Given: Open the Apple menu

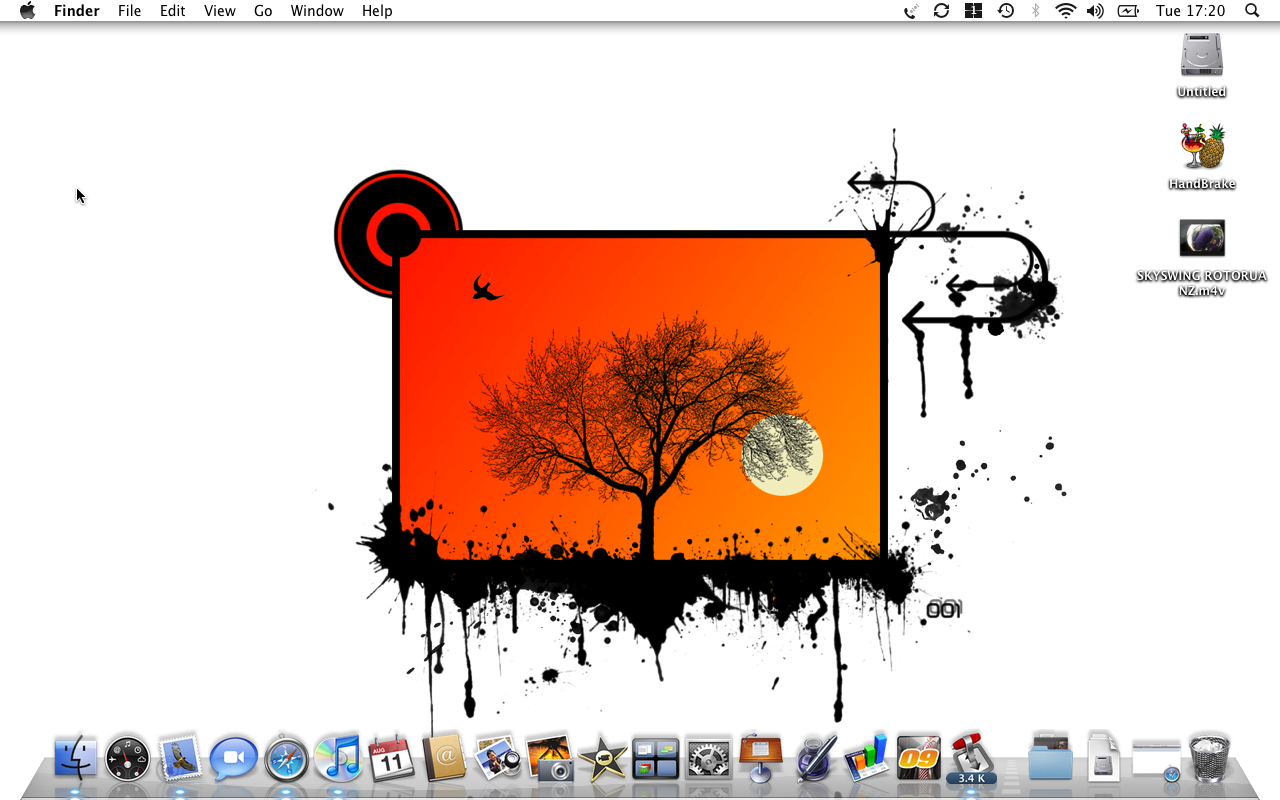Looking at the screenshot, I should pyautogui.click(x=27, y=11).
